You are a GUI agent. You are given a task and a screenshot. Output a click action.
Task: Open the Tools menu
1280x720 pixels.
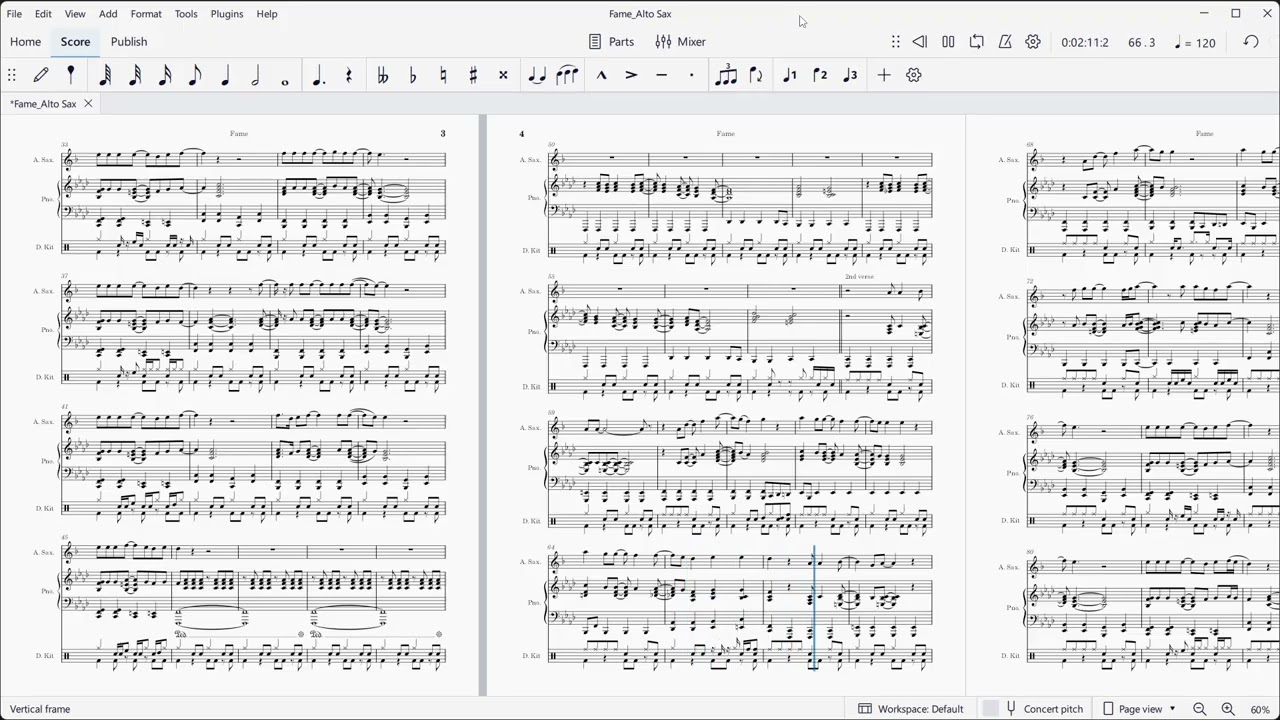pos(186,14)
